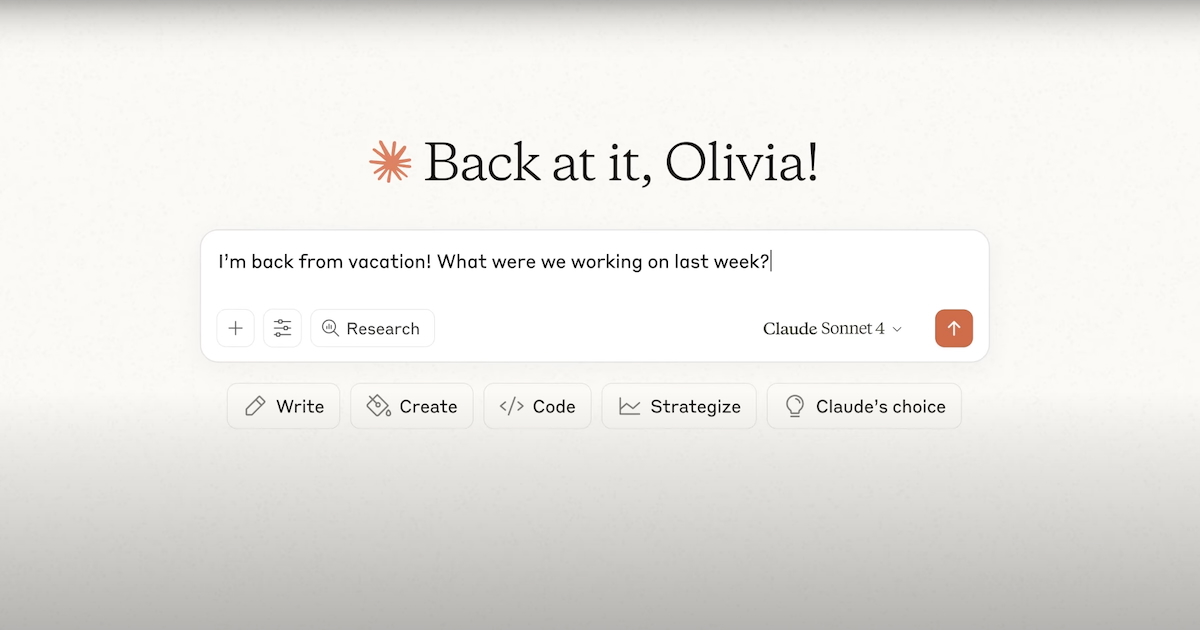The image size is (1200, 630).
Task: Select the Write suggestion label
Action: 300,406
